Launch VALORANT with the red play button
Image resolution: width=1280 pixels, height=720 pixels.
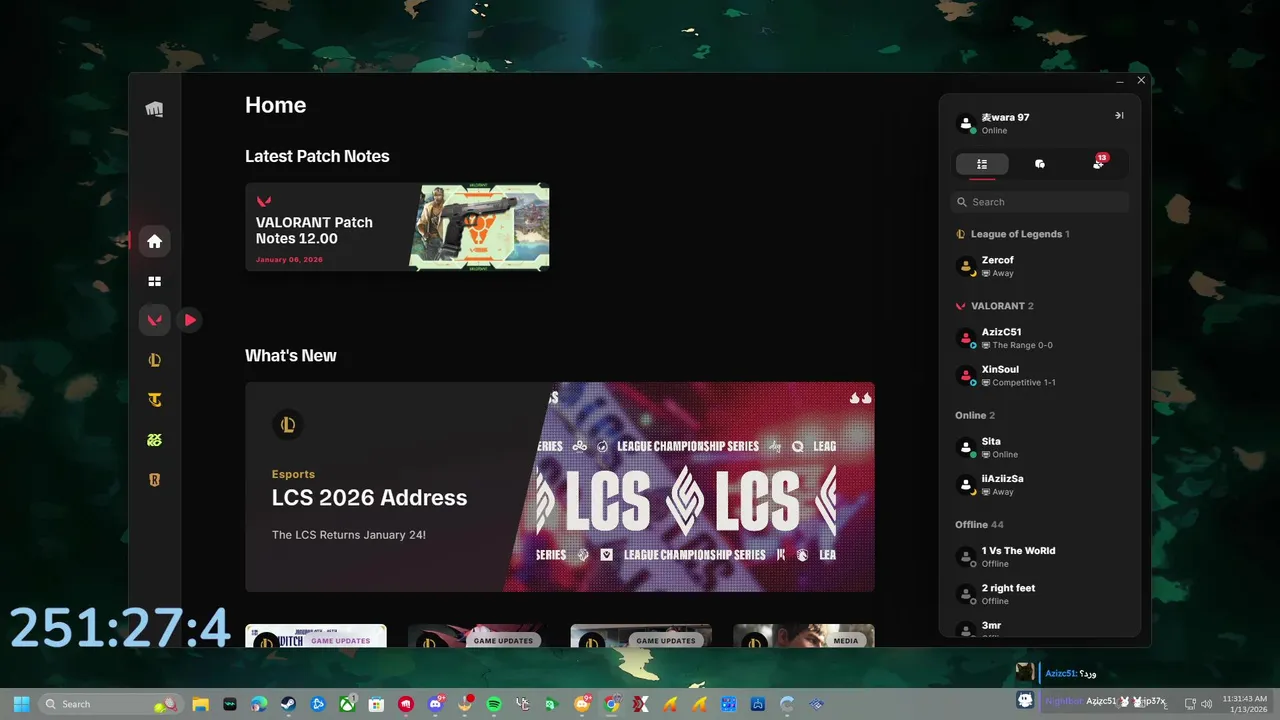[x=190, y=320]
